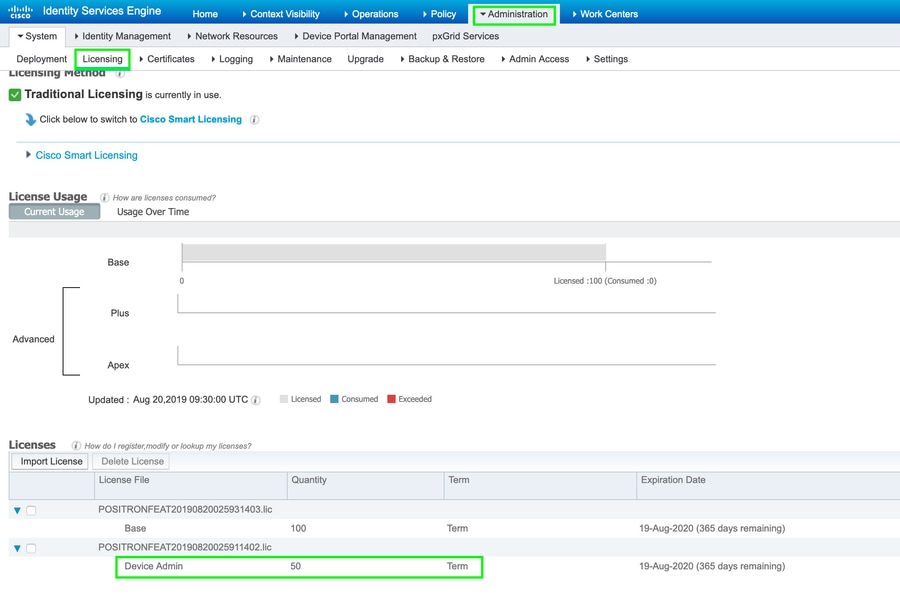
Task: Click the Expiration Date column header
Action: coord(768,486)
